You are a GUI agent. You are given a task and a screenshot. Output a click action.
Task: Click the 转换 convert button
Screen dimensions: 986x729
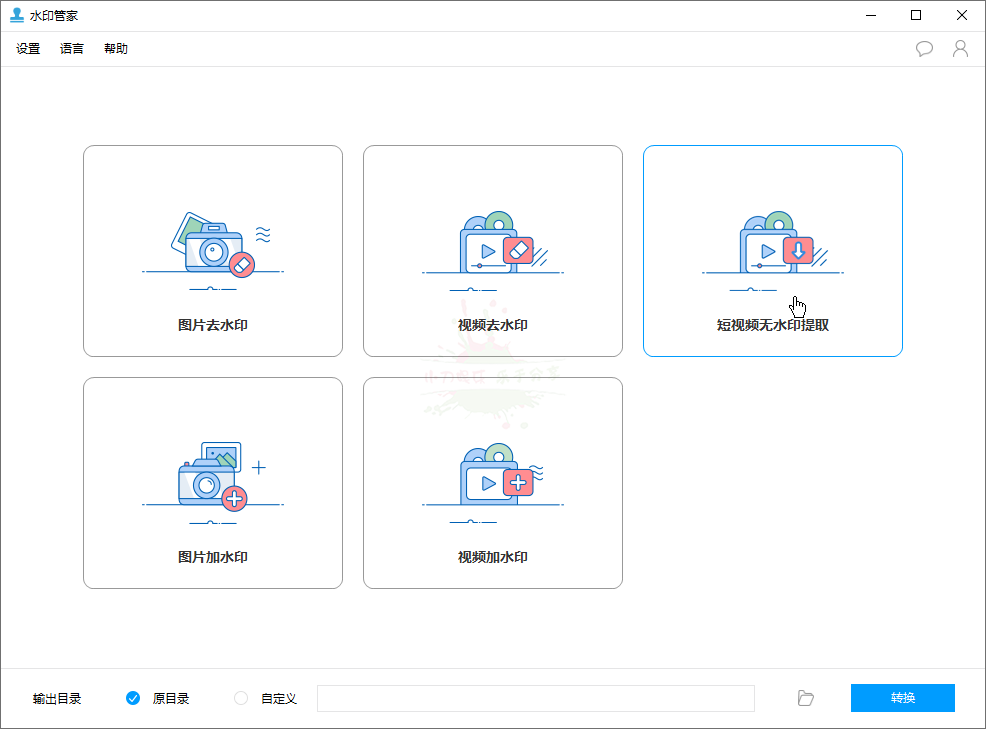click(902, 698)
